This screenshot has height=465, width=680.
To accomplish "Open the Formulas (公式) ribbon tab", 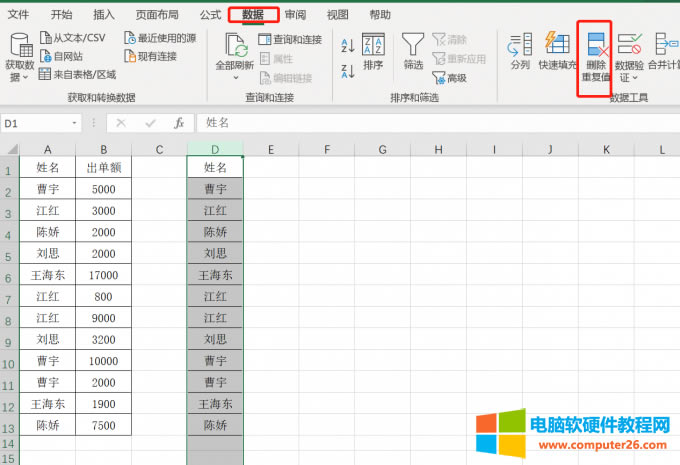I will pyautogui.click(x=210, y=15).
